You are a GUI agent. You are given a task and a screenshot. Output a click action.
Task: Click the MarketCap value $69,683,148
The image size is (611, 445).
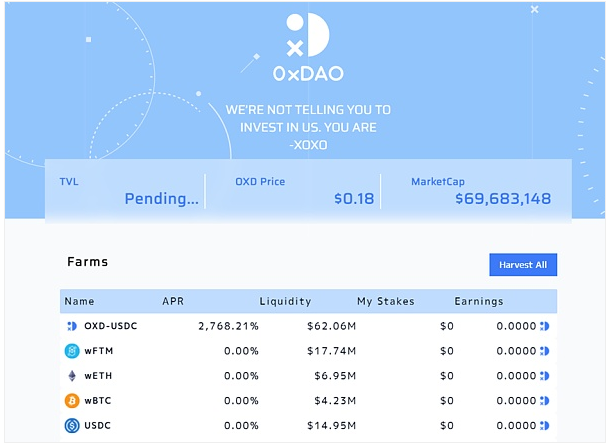[x=503, y=199]
